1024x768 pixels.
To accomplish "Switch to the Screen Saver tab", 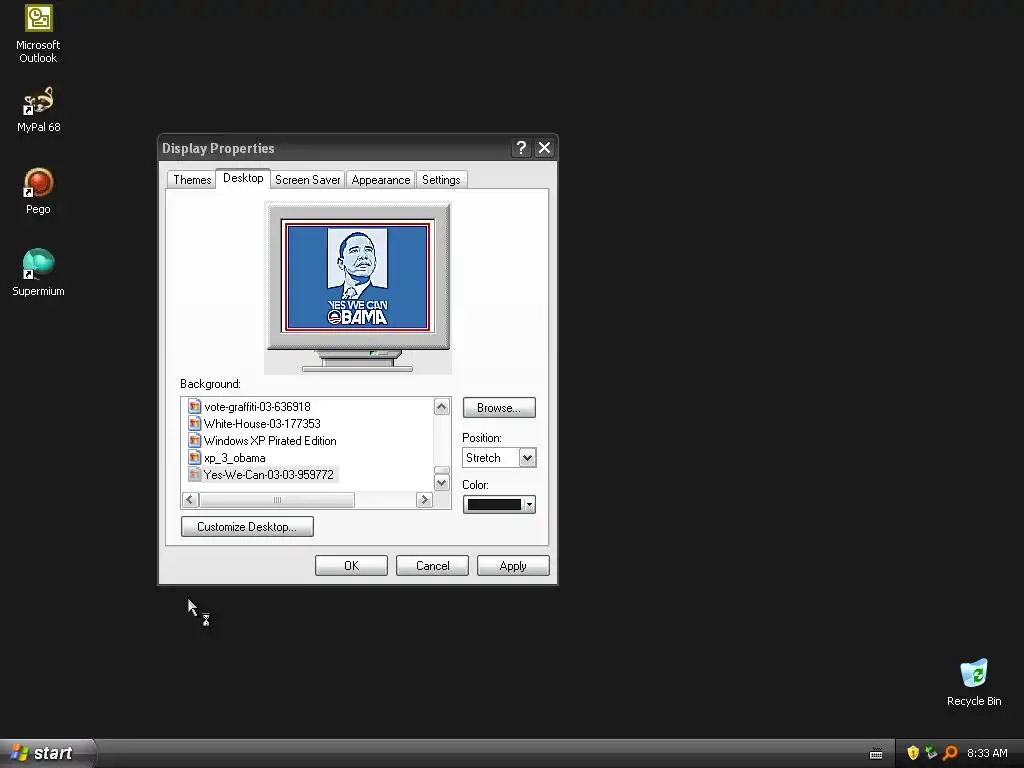I will pos(308,180).
